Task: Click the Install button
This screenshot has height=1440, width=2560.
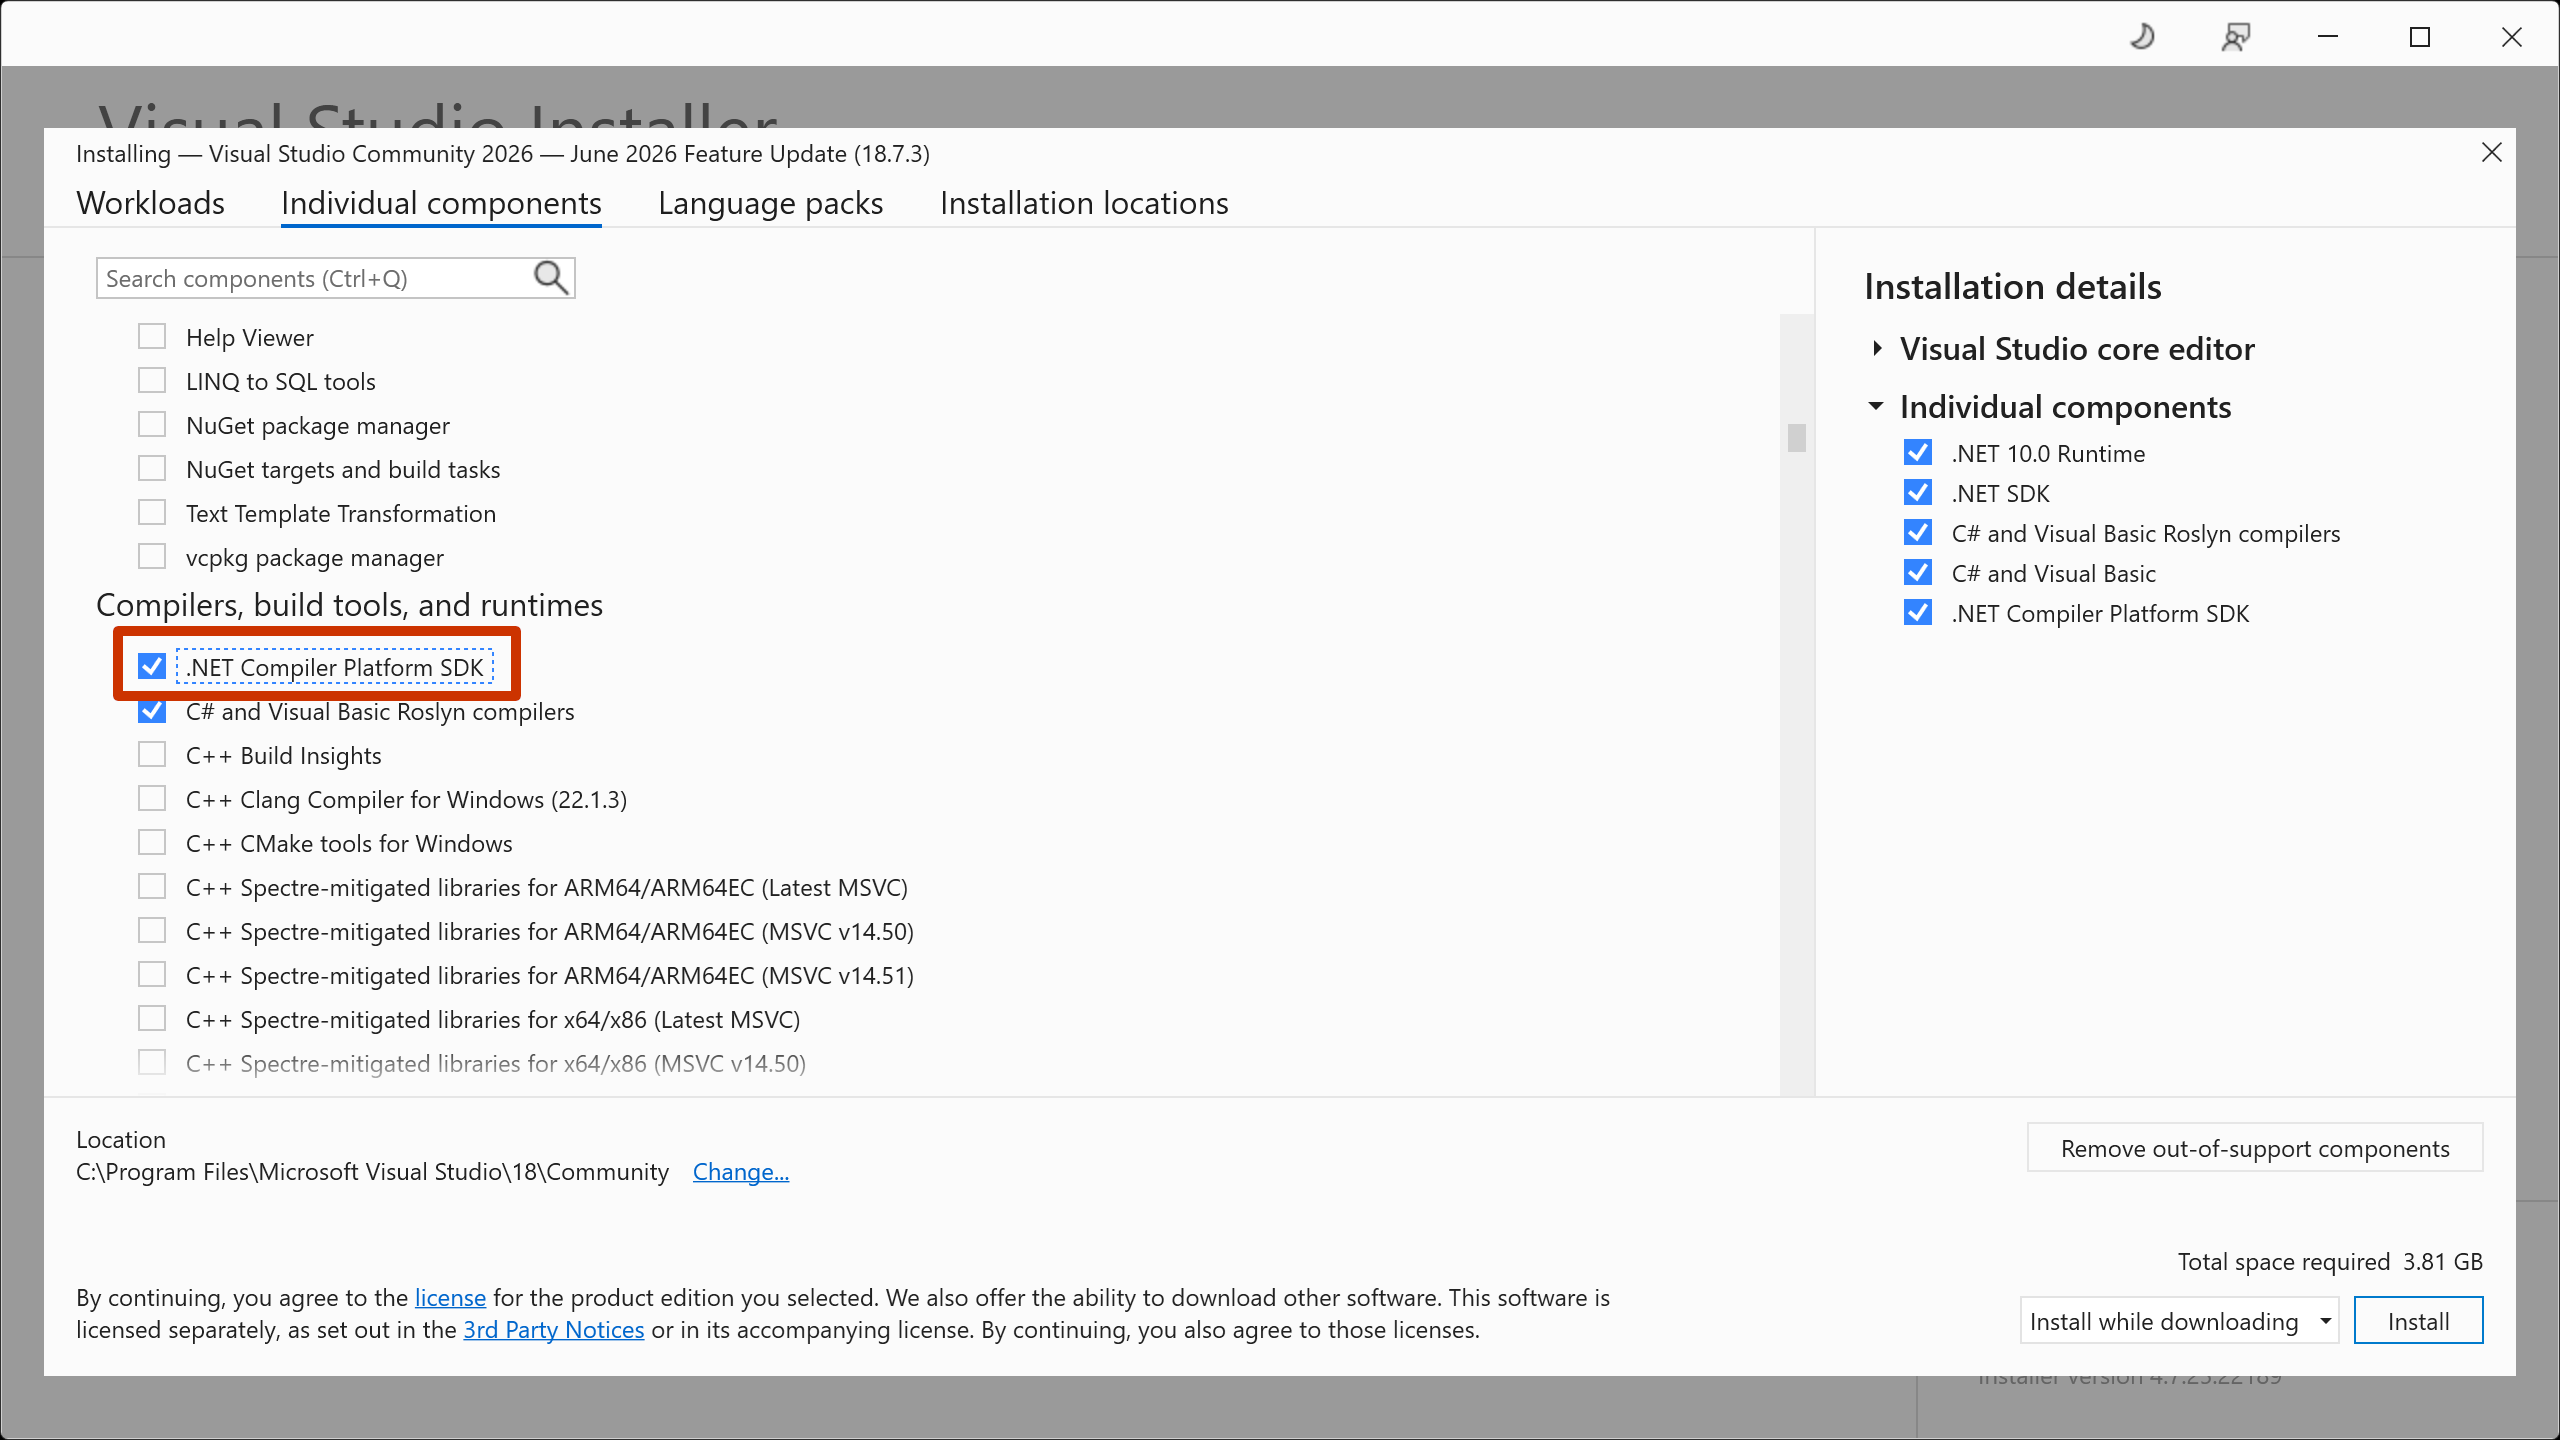Action: coord(2418,1321)
